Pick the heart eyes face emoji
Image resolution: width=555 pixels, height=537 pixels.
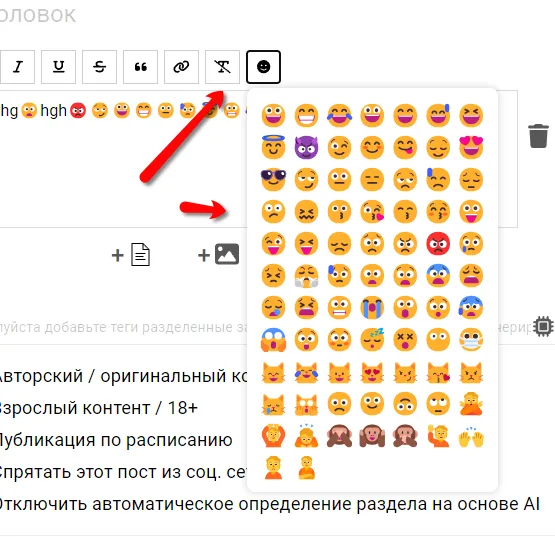[x=471, y=148]
